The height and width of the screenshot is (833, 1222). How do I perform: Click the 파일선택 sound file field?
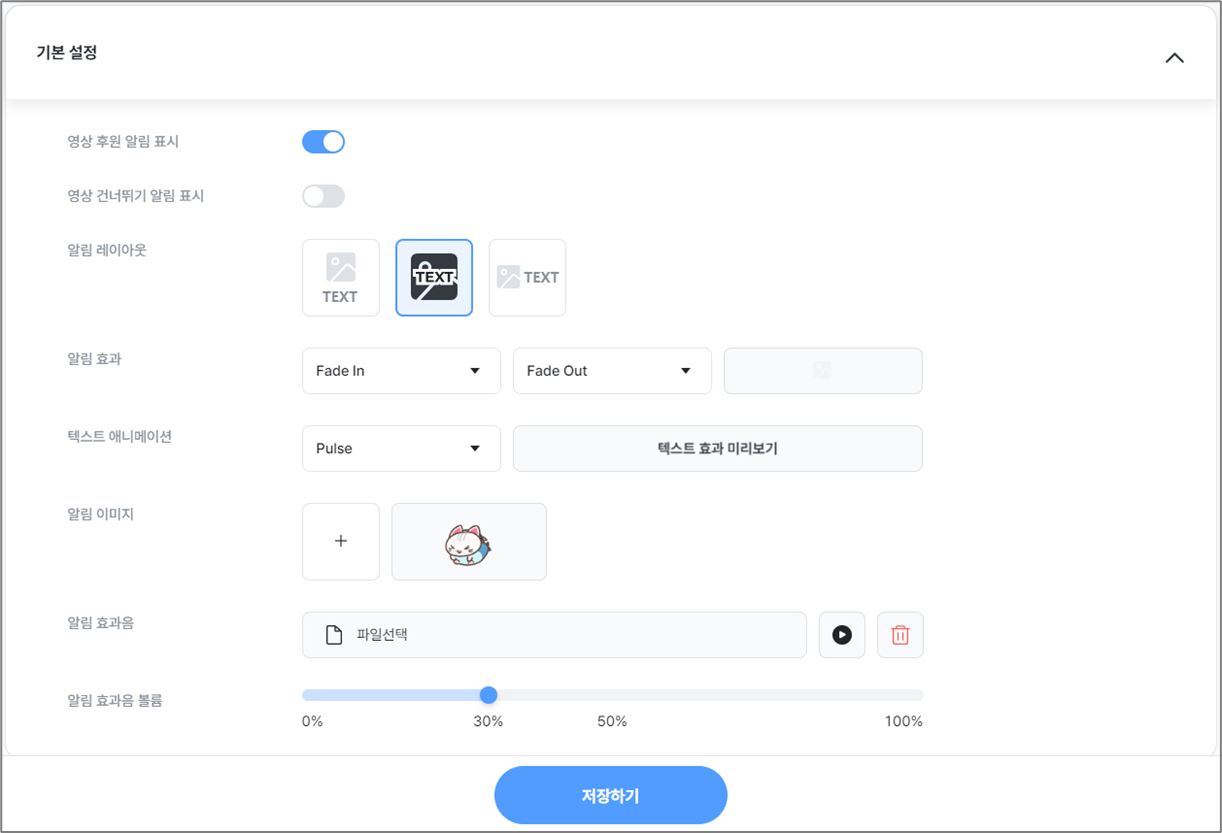[x=554, y=635]
